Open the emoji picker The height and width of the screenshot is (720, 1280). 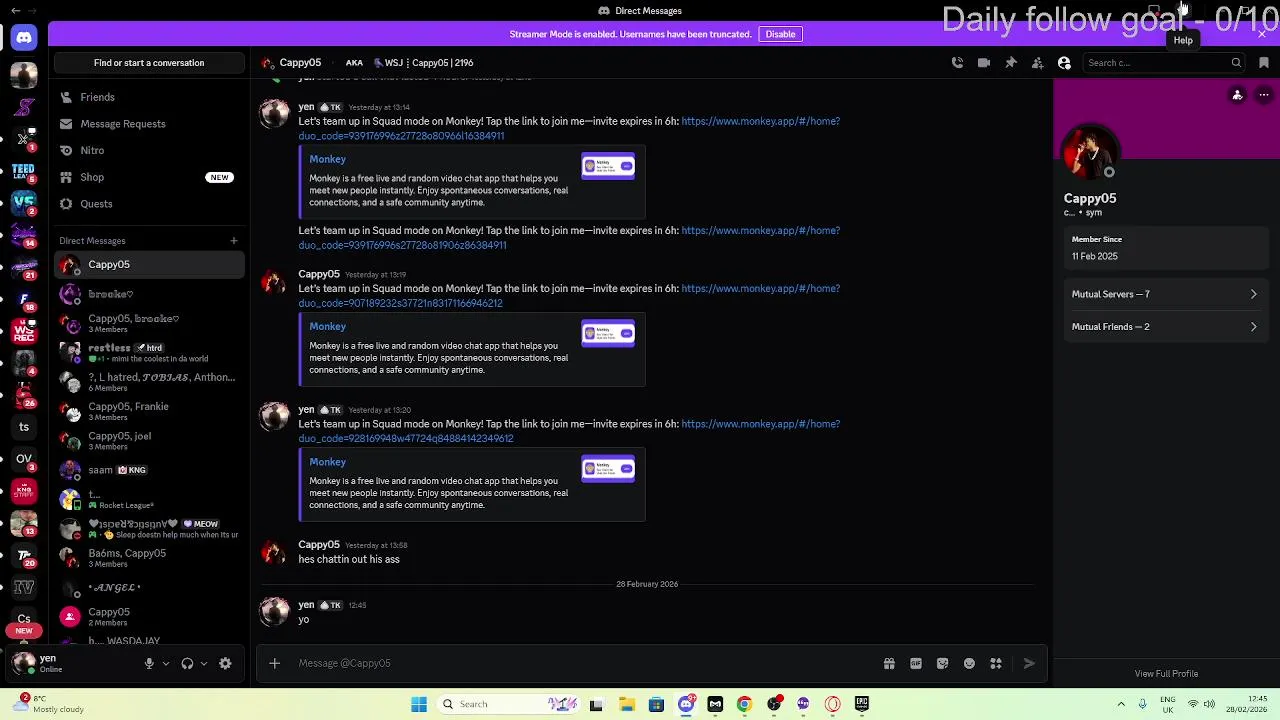point(969,663)
